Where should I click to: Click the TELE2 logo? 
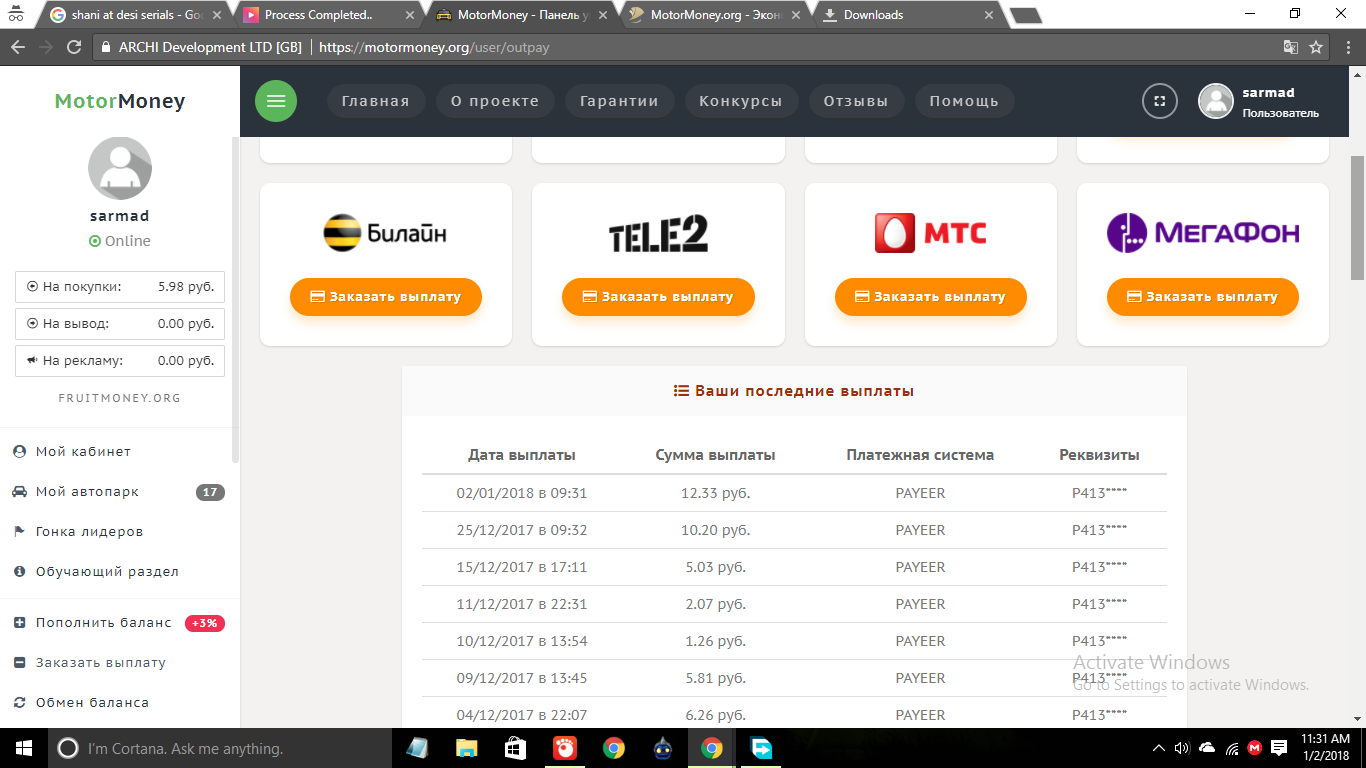point(658,234)
